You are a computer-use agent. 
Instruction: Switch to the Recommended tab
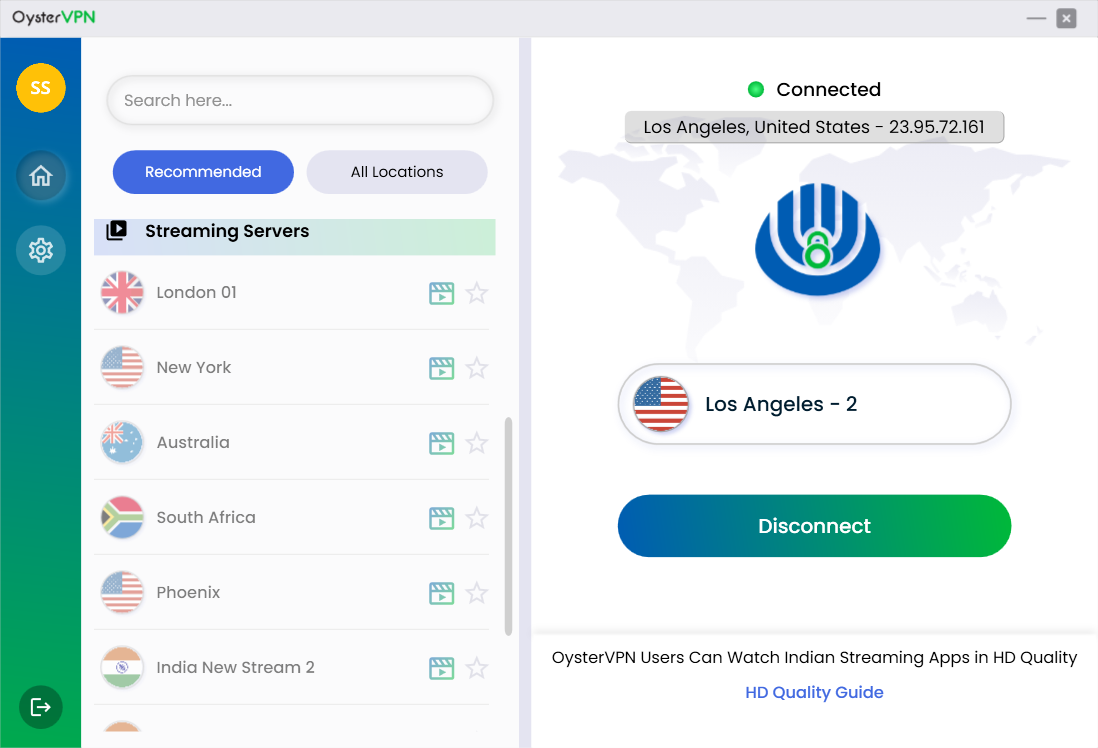coord(203,172)
